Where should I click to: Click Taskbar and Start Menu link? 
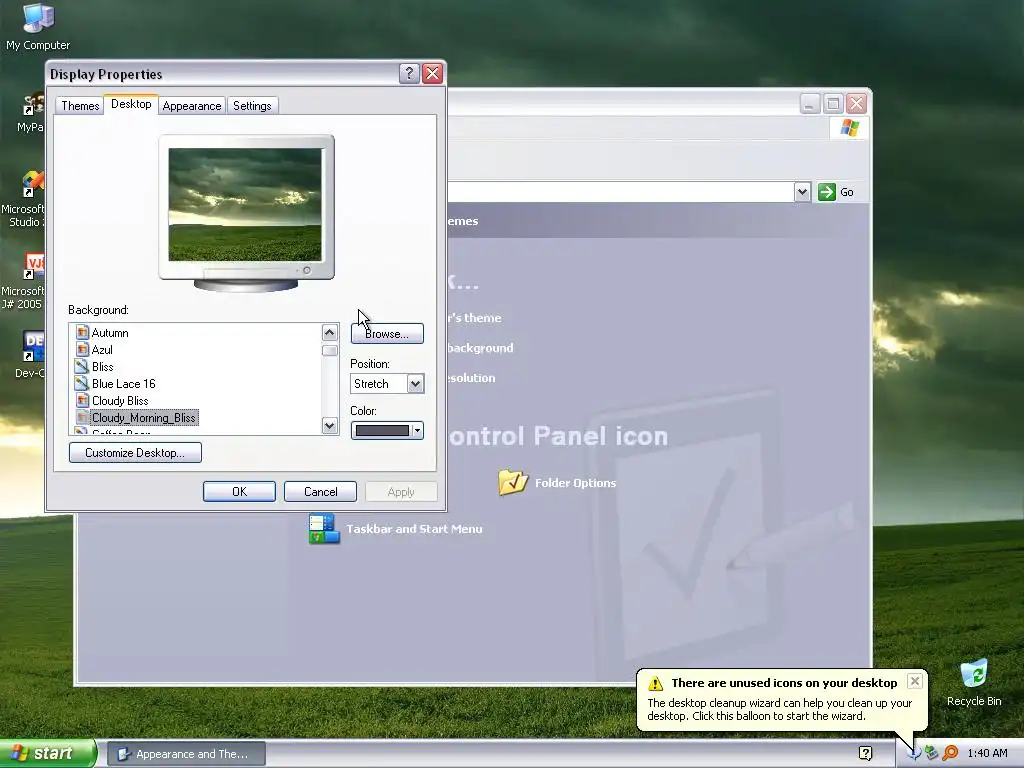point(414,529)
